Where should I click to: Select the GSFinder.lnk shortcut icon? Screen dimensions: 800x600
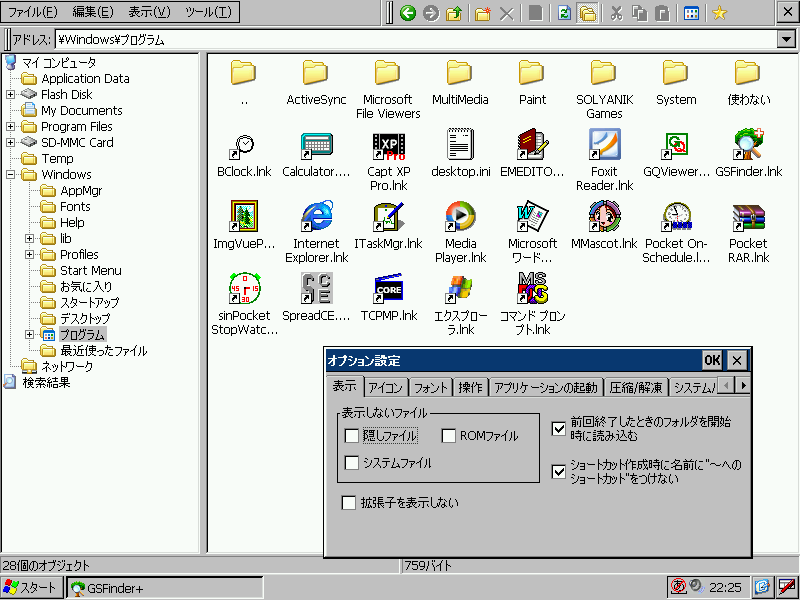point(748,146)
